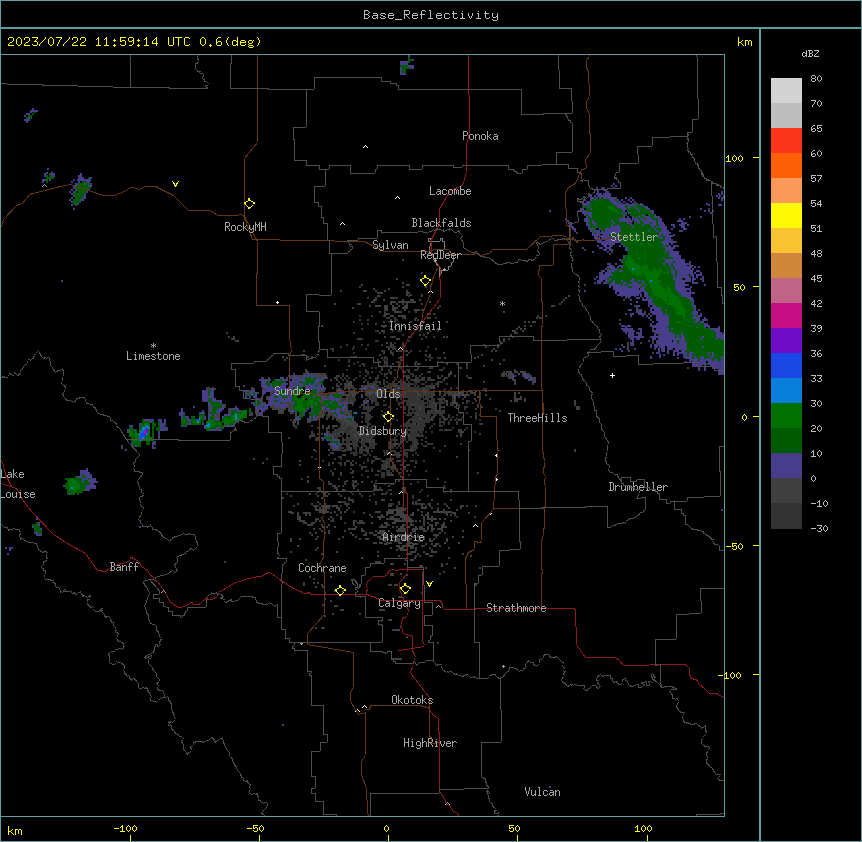
Task: Click the yellow diamond marker below Cochrane
Action: 340,590
